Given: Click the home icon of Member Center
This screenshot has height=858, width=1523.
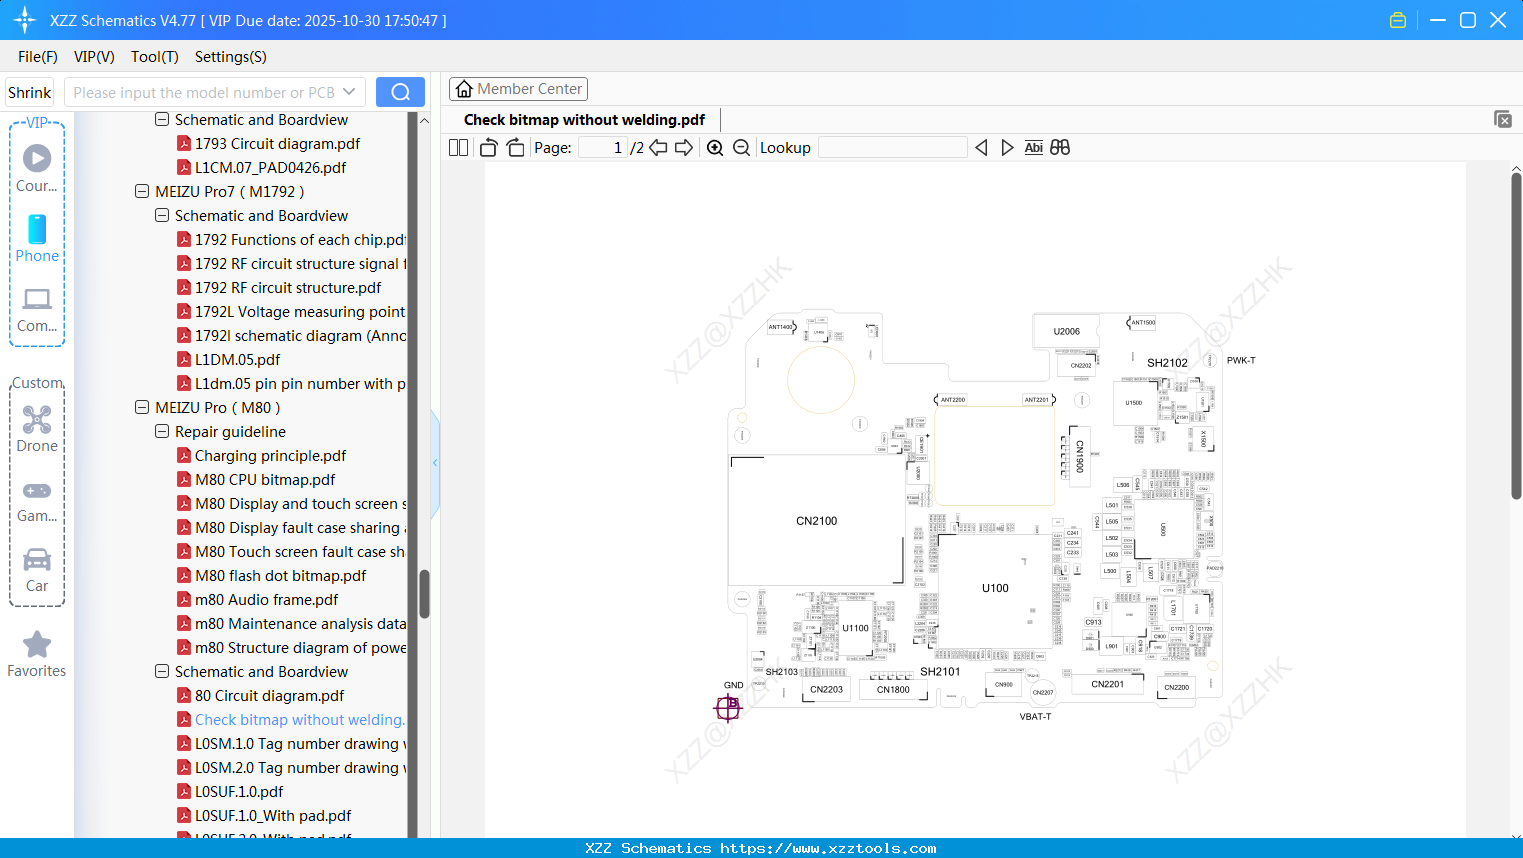Looking at the screenshot, I should (464, 89).
